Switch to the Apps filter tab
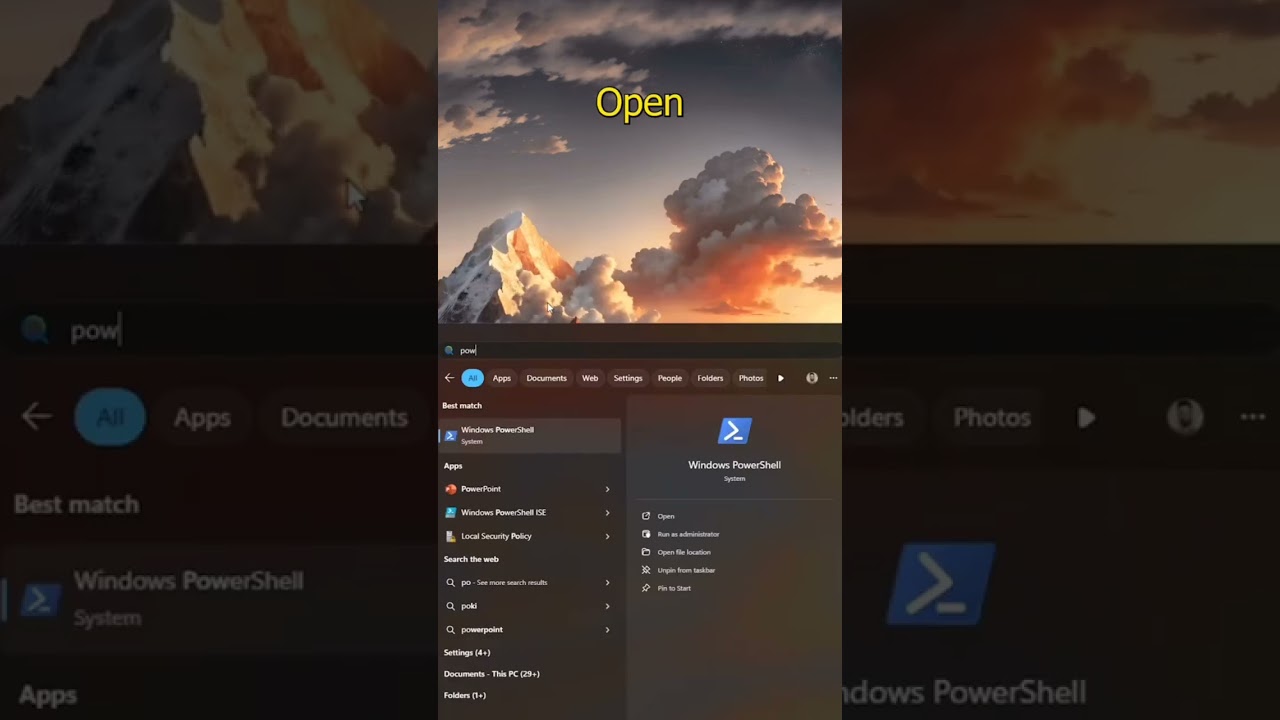Viewport: 1280px width, 720px height. (502, 378)
